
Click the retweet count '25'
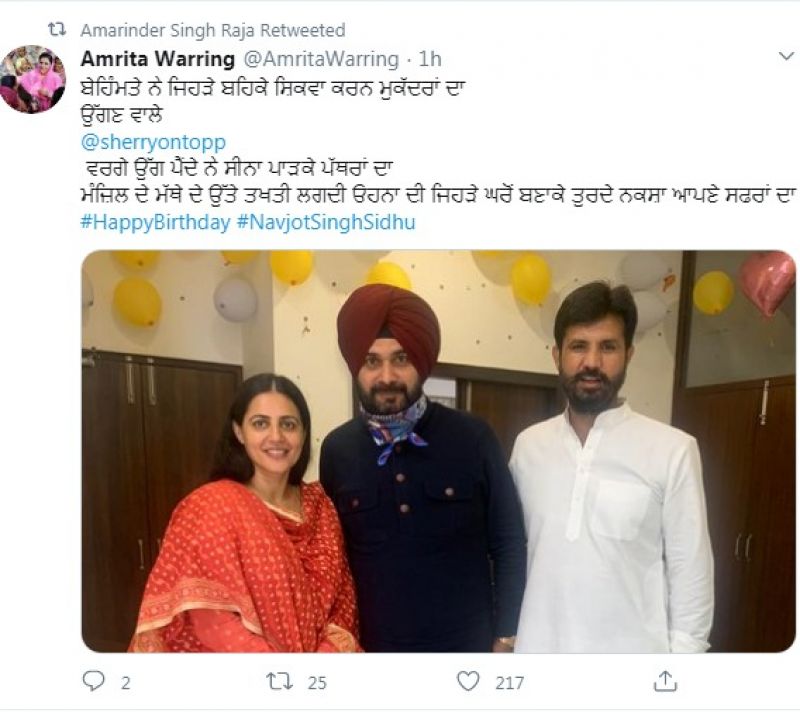click(317, 682)
